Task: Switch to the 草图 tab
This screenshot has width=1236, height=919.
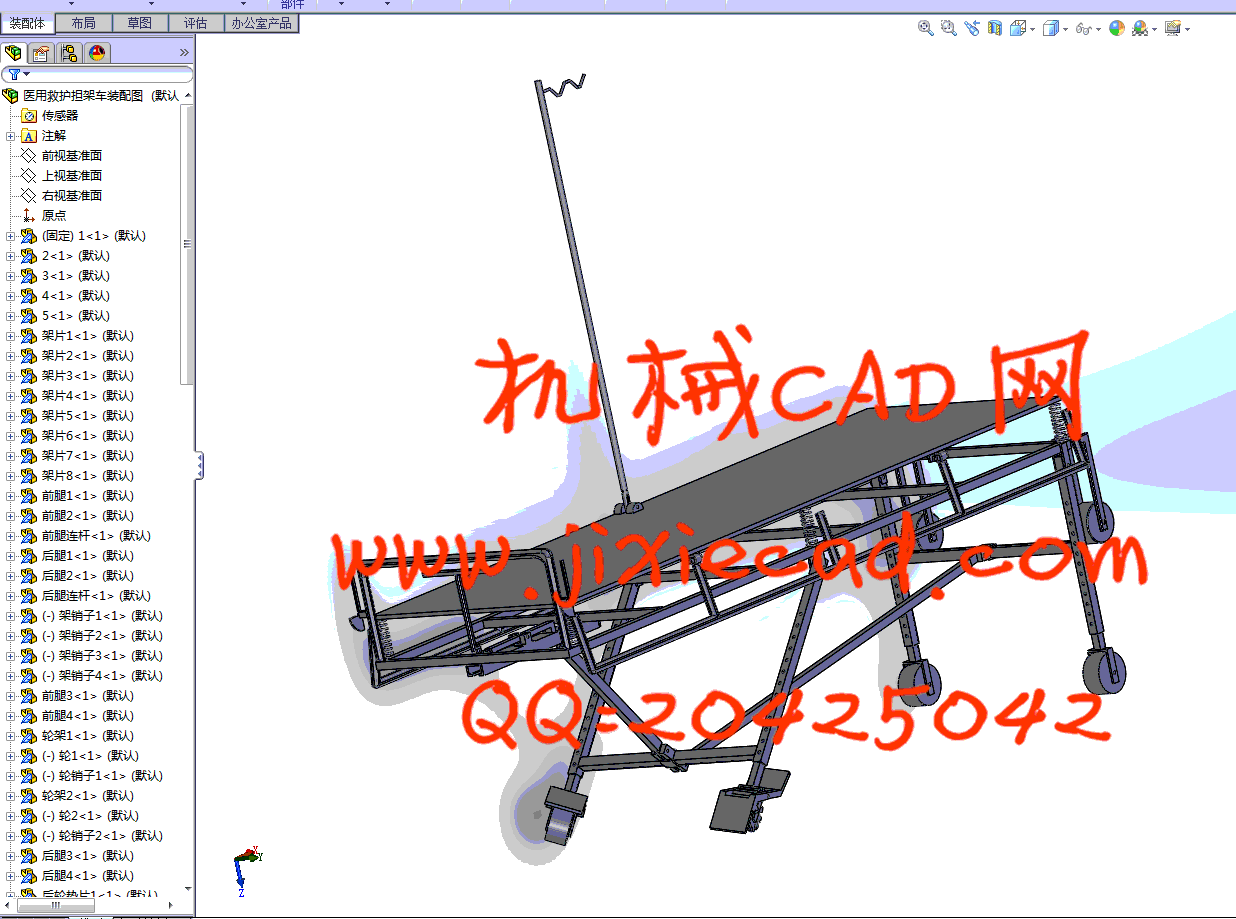Action: (x=140, y=23)
